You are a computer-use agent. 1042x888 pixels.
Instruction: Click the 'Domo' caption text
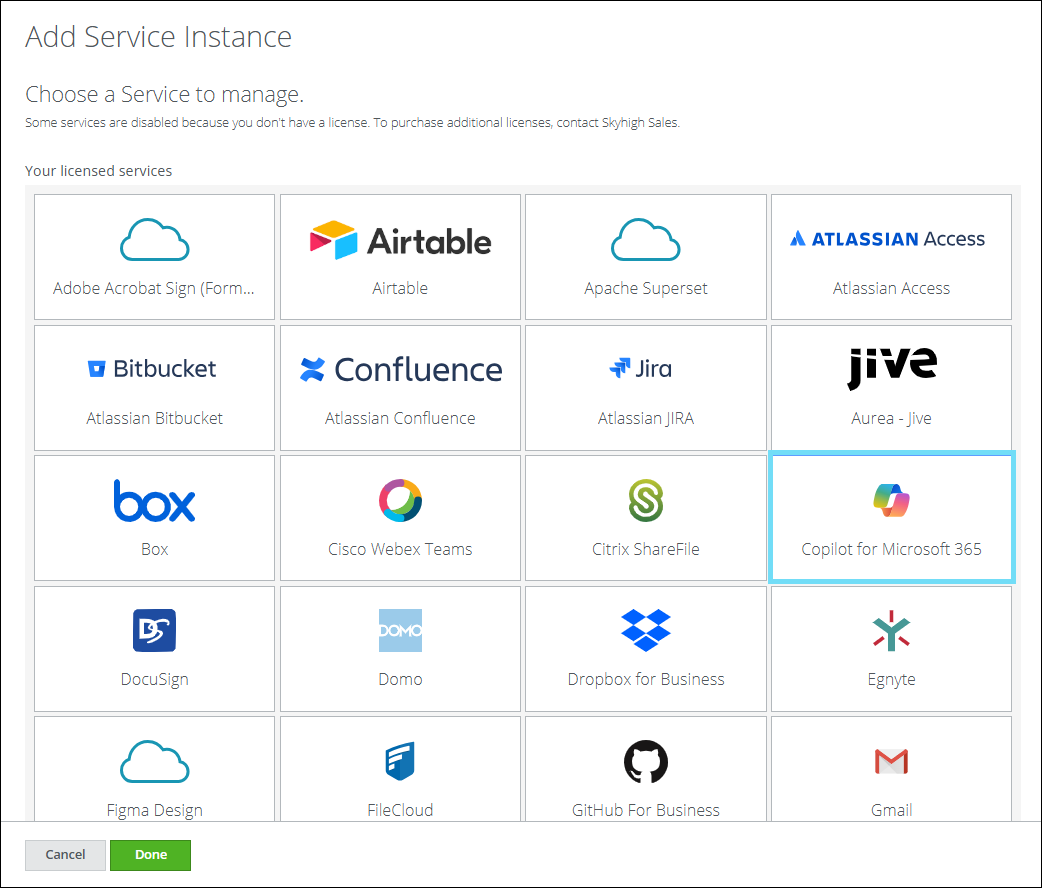[x=400, y=679]
